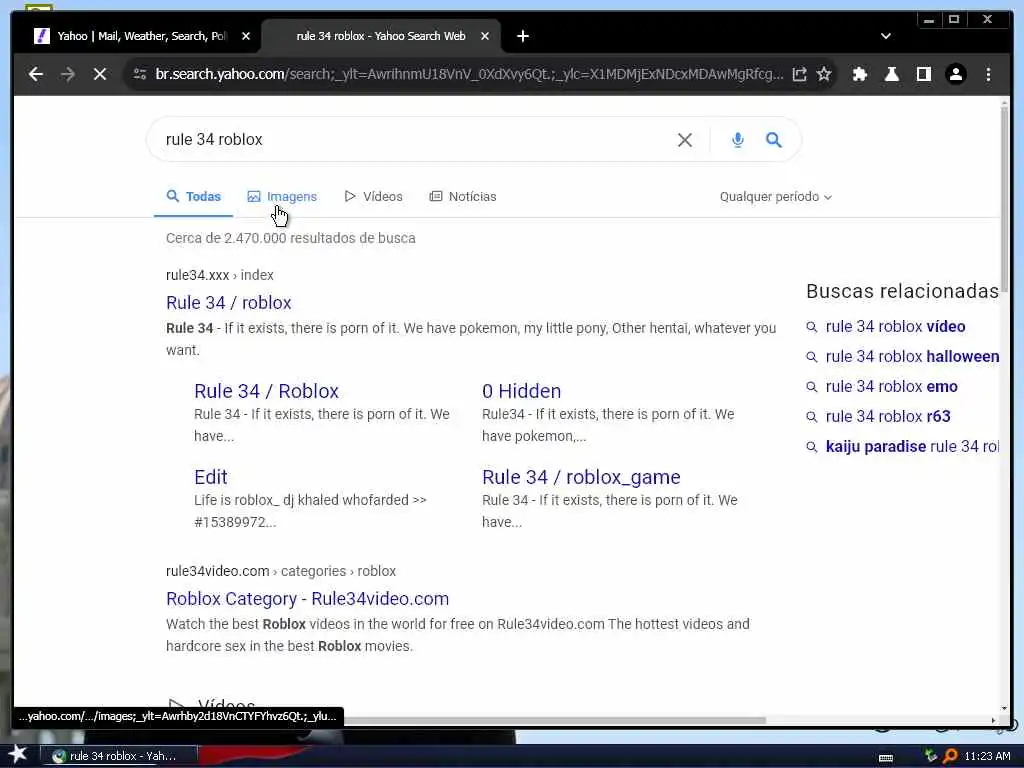Image resolution: width=1024 pixels, height=768 pixels.
Task: Open the 0 Hidden sublink
Action: [521, 391]
